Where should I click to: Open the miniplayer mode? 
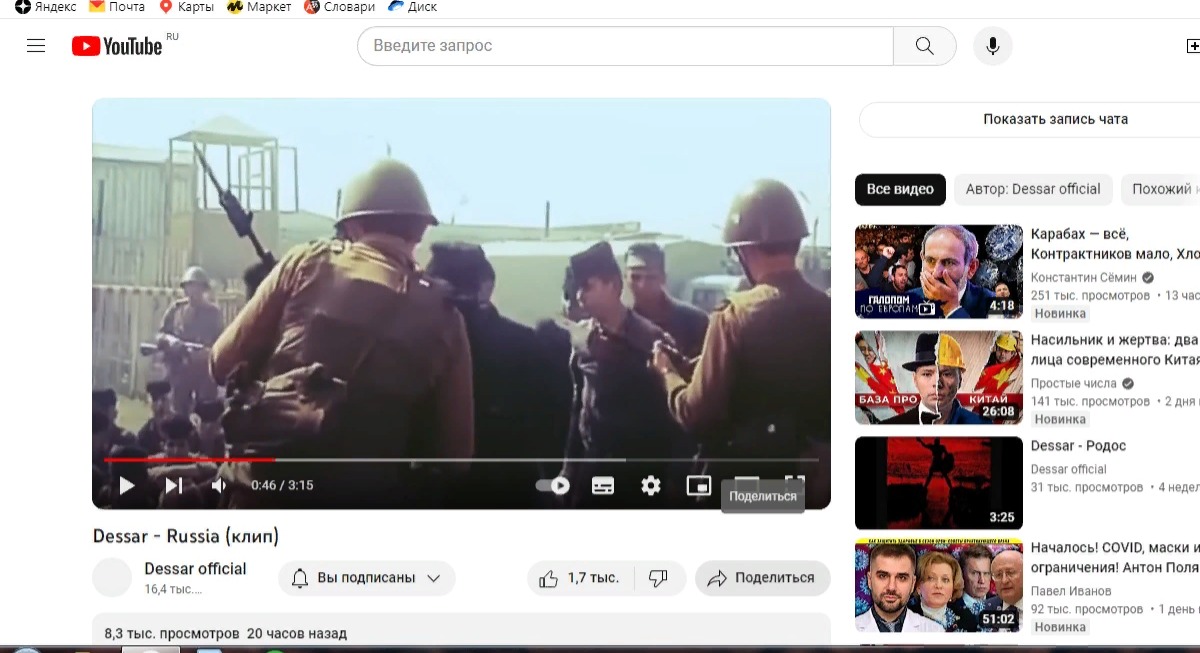pyautogui.click(x=698, y=485)
